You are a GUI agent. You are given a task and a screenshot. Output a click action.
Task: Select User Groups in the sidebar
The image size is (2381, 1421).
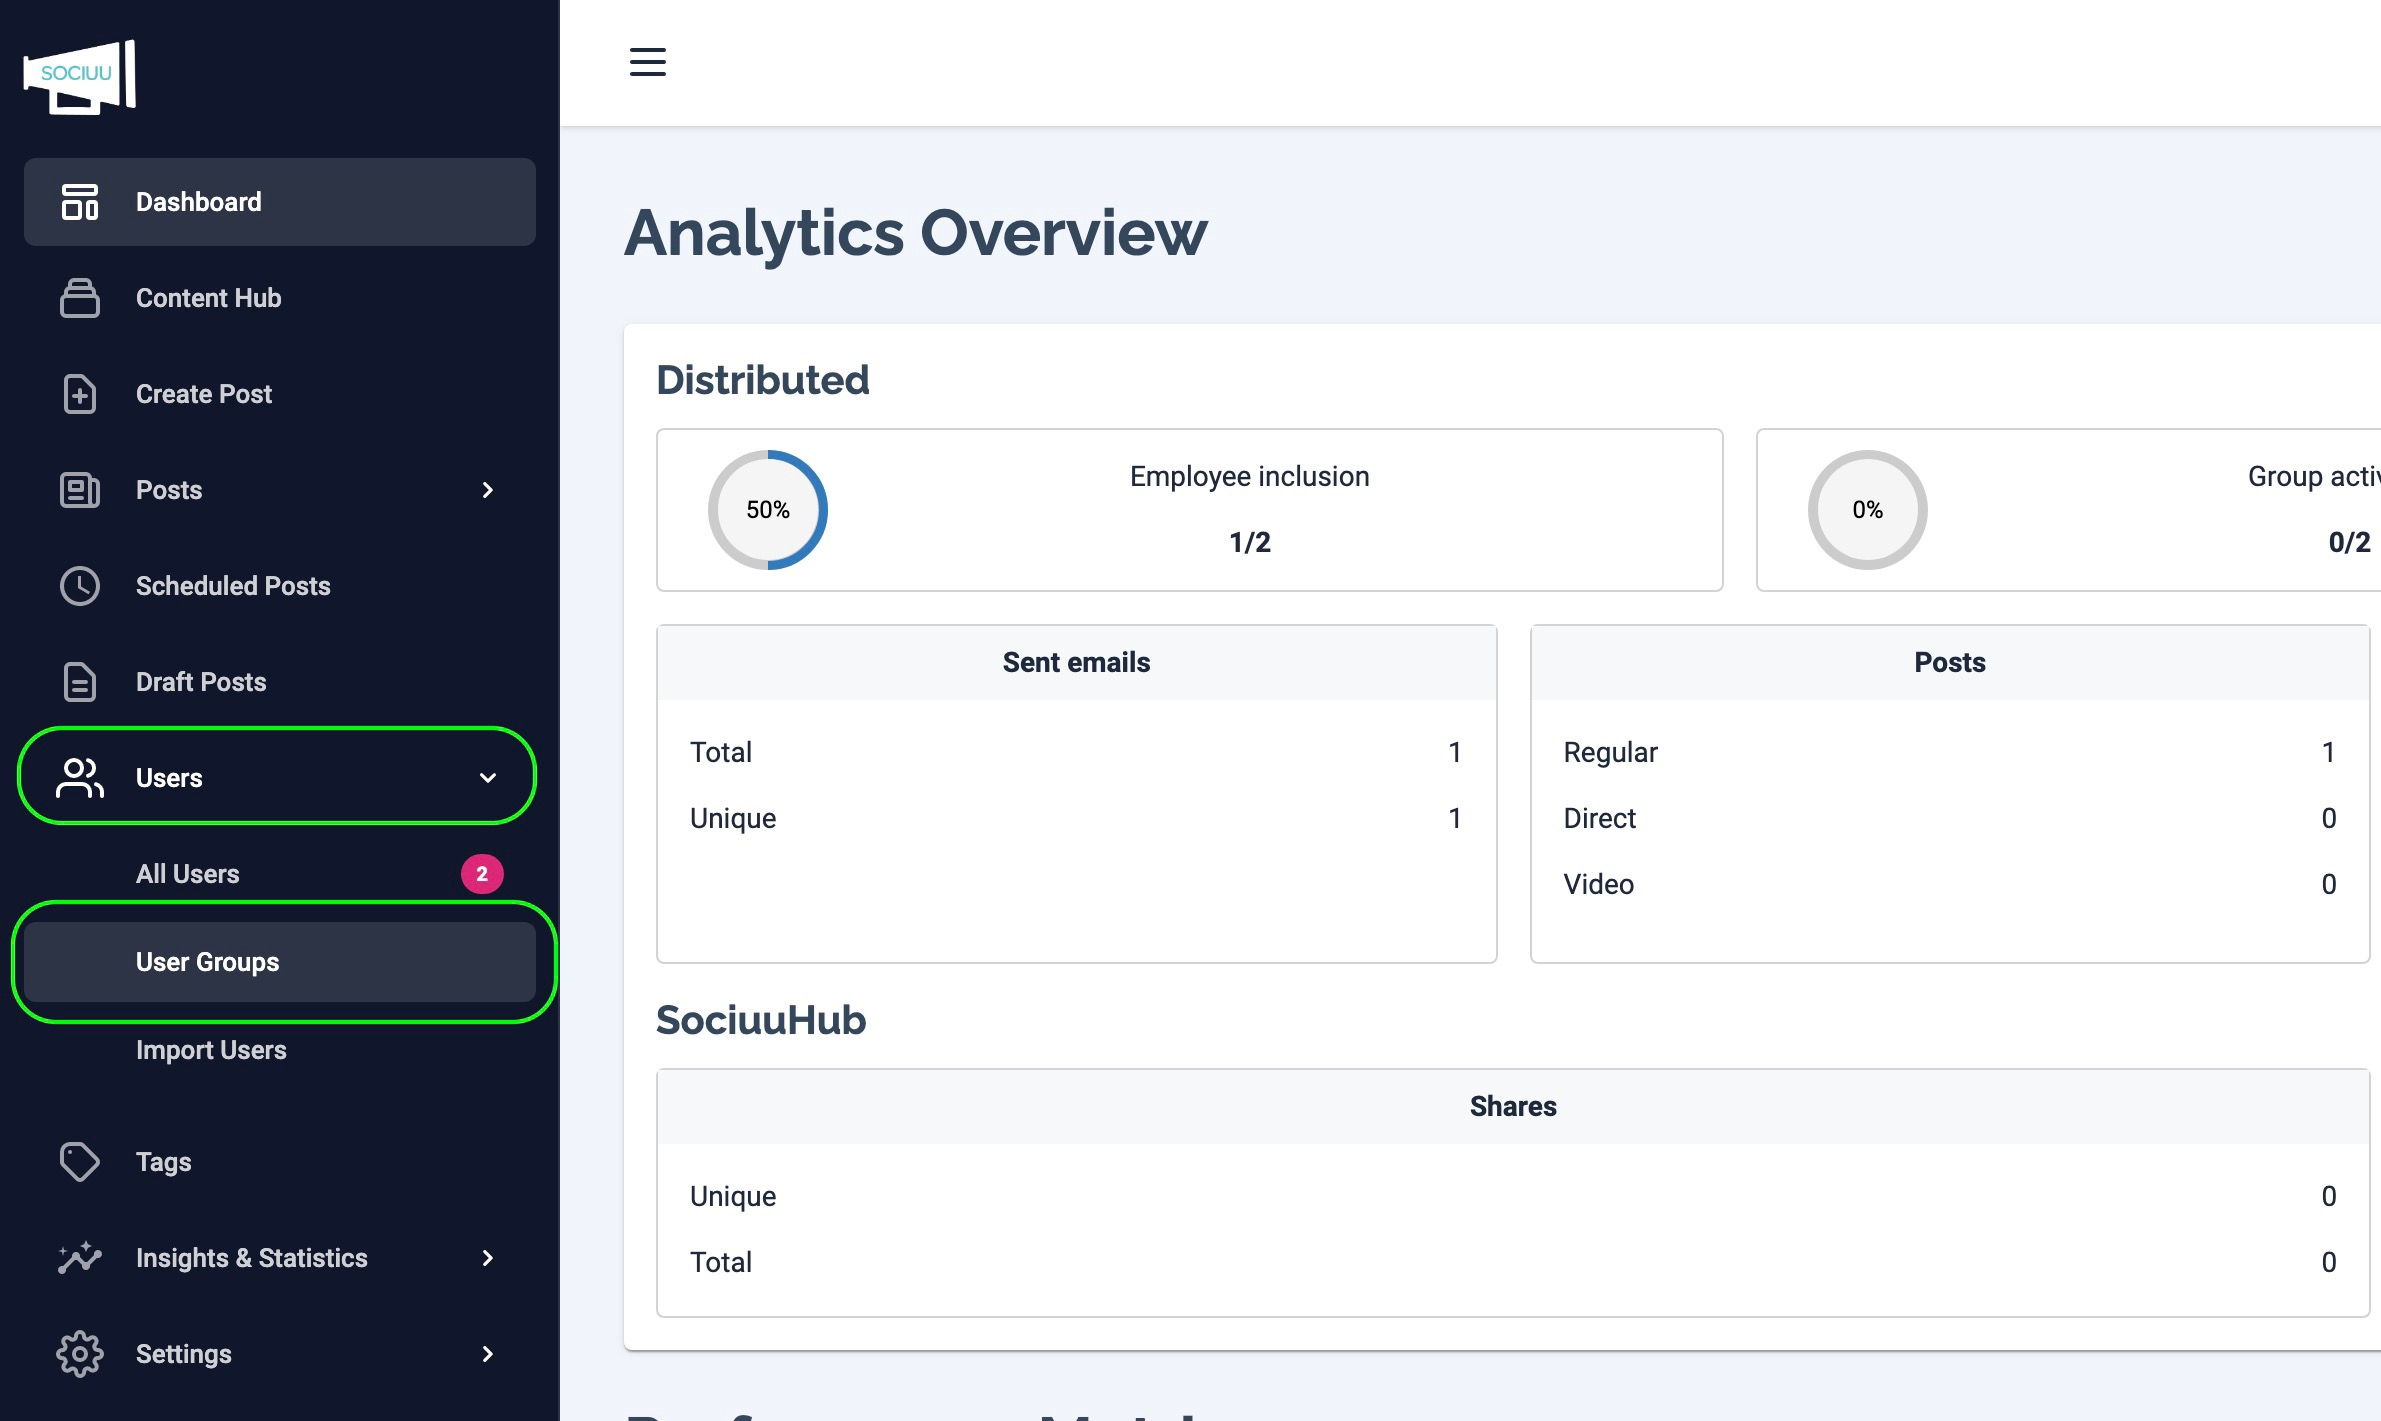coord(208,962)
